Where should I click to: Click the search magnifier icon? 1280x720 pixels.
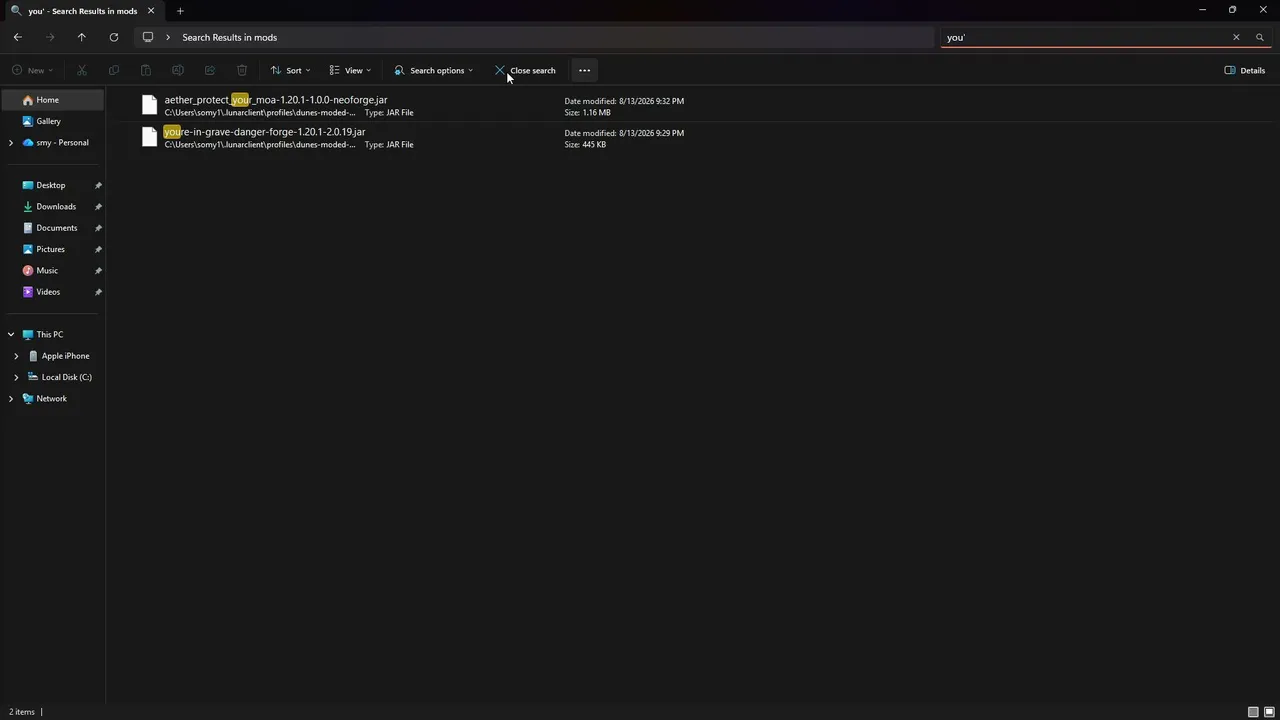[1260, 37]
